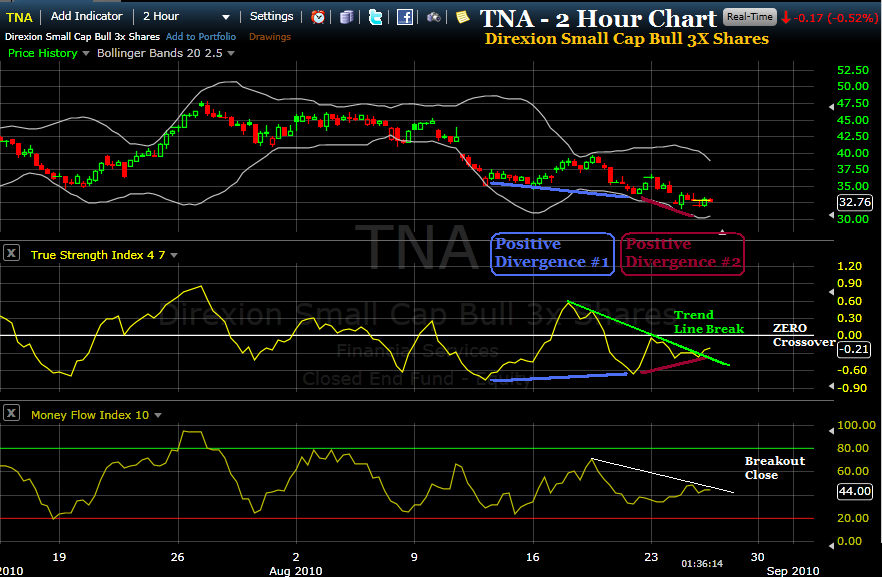
Task: Expand True Strength Index 4 7 options
Action: tap(174, 255)
